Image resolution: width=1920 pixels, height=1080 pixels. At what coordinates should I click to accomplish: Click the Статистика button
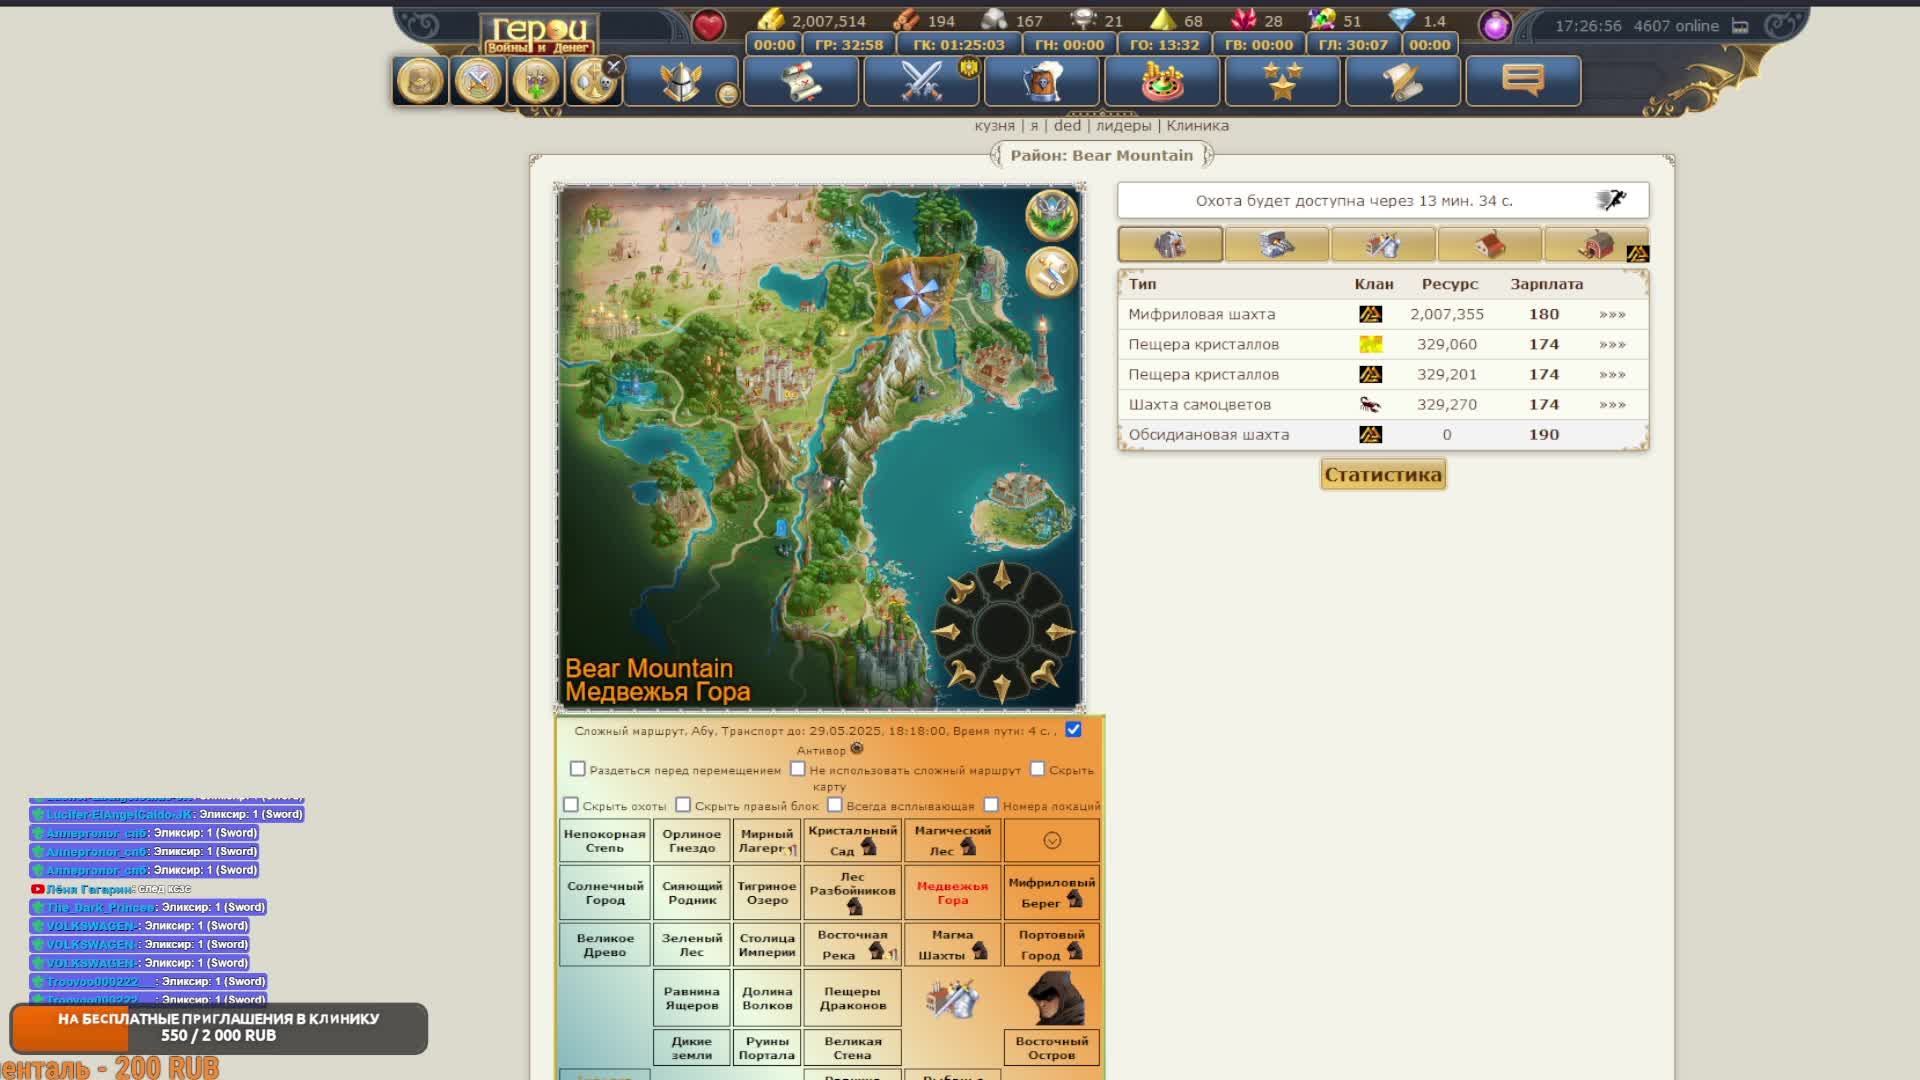1383,474
